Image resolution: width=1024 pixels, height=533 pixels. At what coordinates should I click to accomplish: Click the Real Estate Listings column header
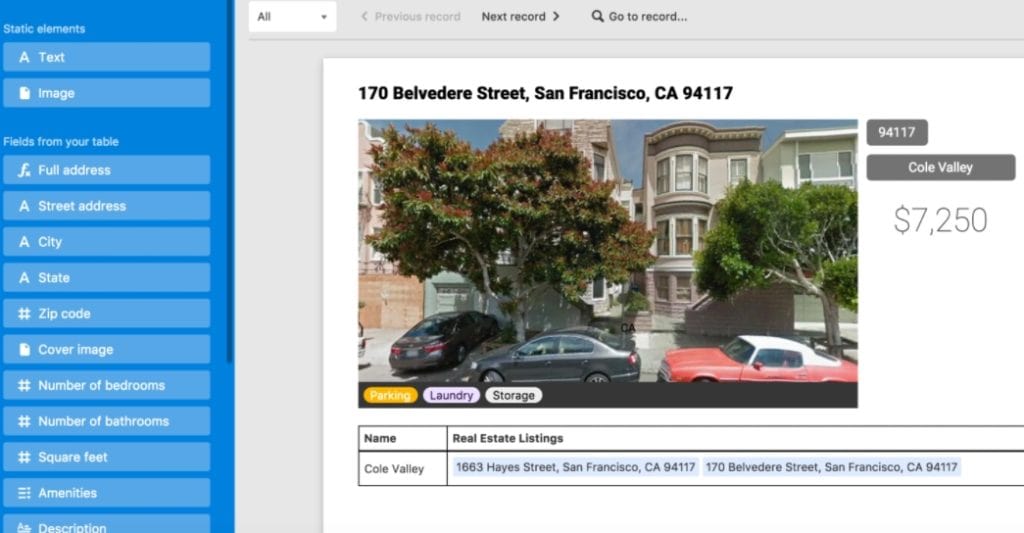[736, 438]
